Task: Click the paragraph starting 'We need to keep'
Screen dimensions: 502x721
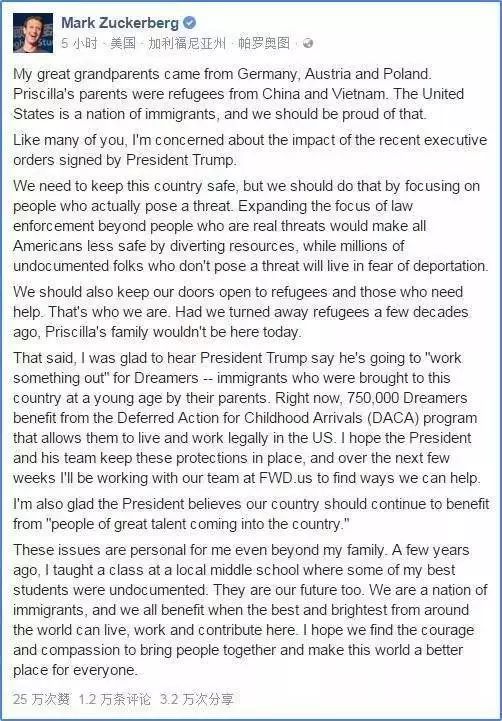Action: click(x=251, y=226)
